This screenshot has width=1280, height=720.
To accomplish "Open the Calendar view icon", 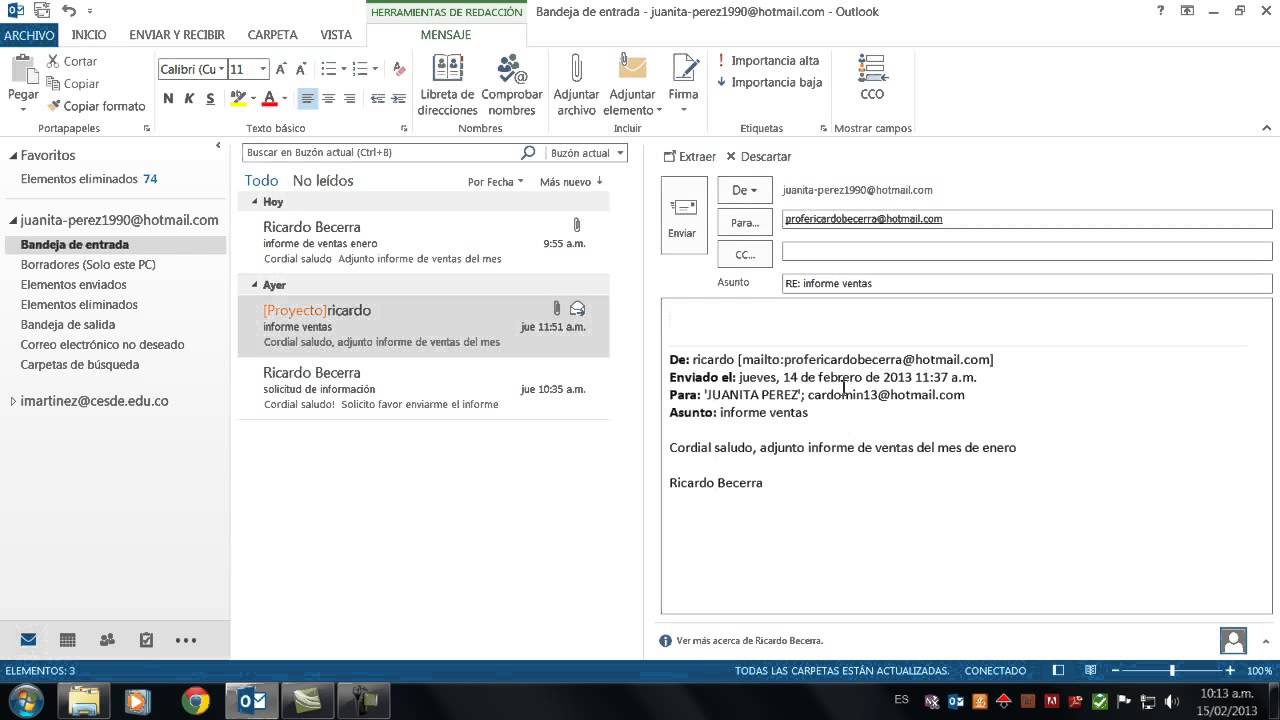I will pyautogui.click(x=68, y=640).
